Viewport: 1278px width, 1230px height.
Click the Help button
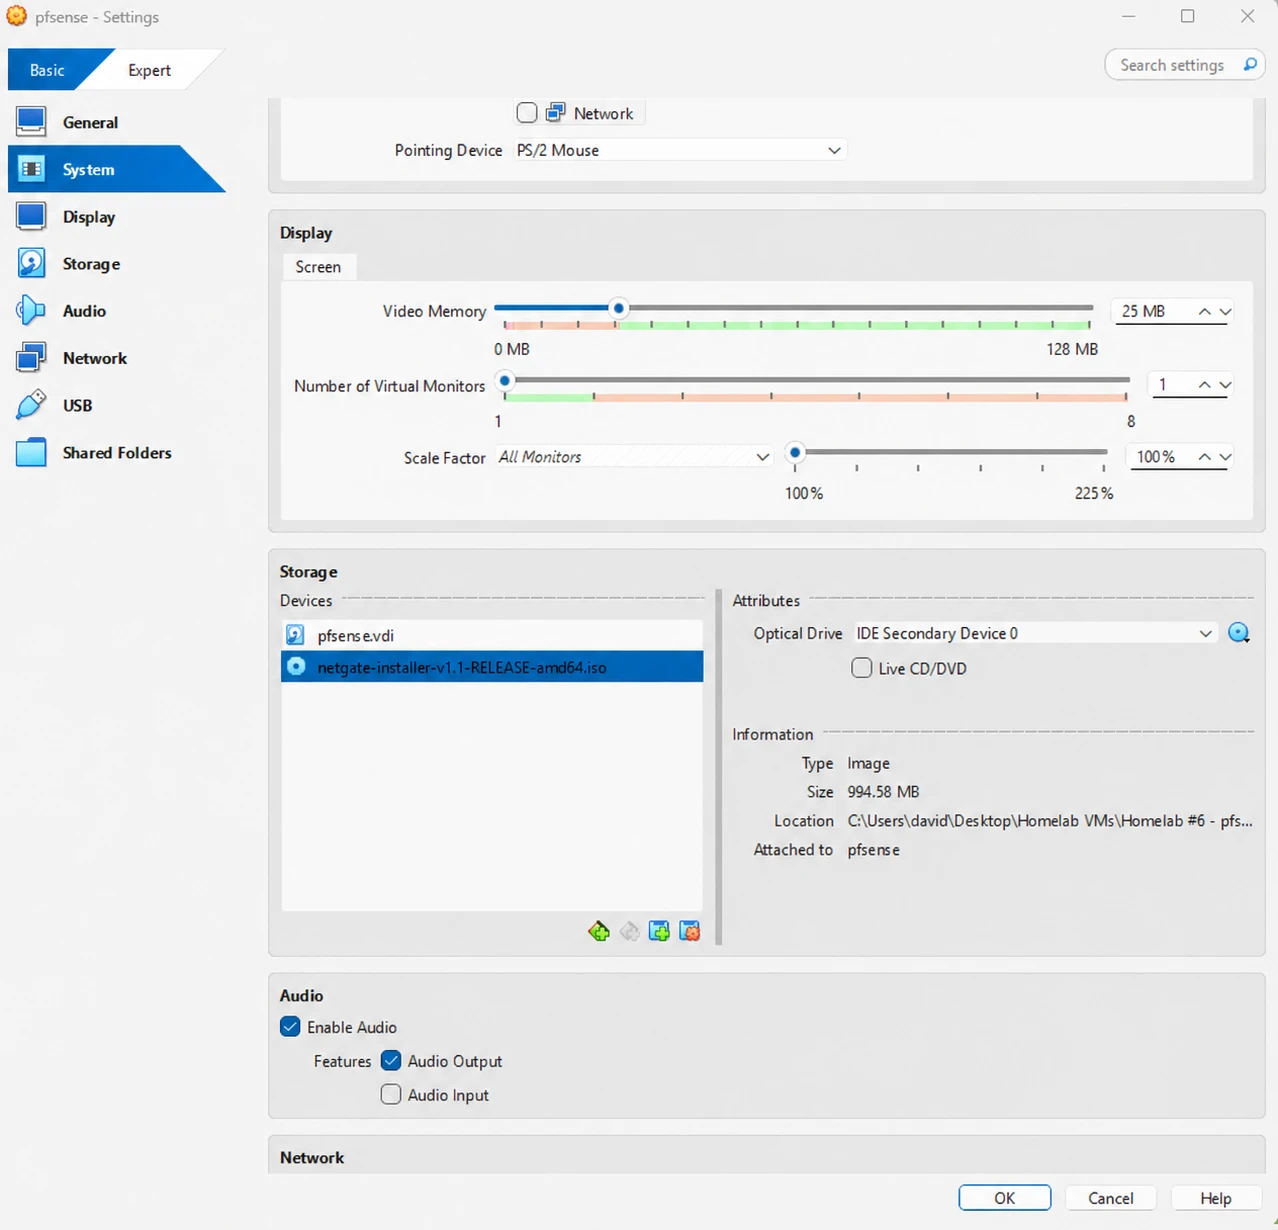click(1215, 1198)
